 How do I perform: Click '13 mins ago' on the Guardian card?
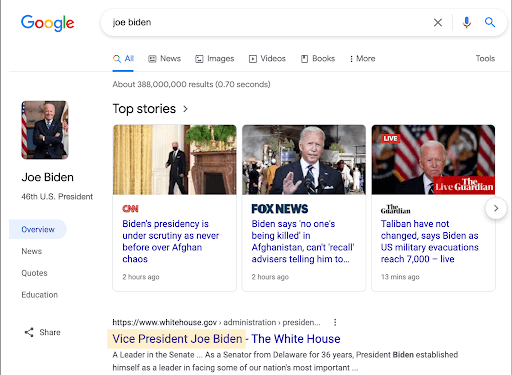coord(400,277)
